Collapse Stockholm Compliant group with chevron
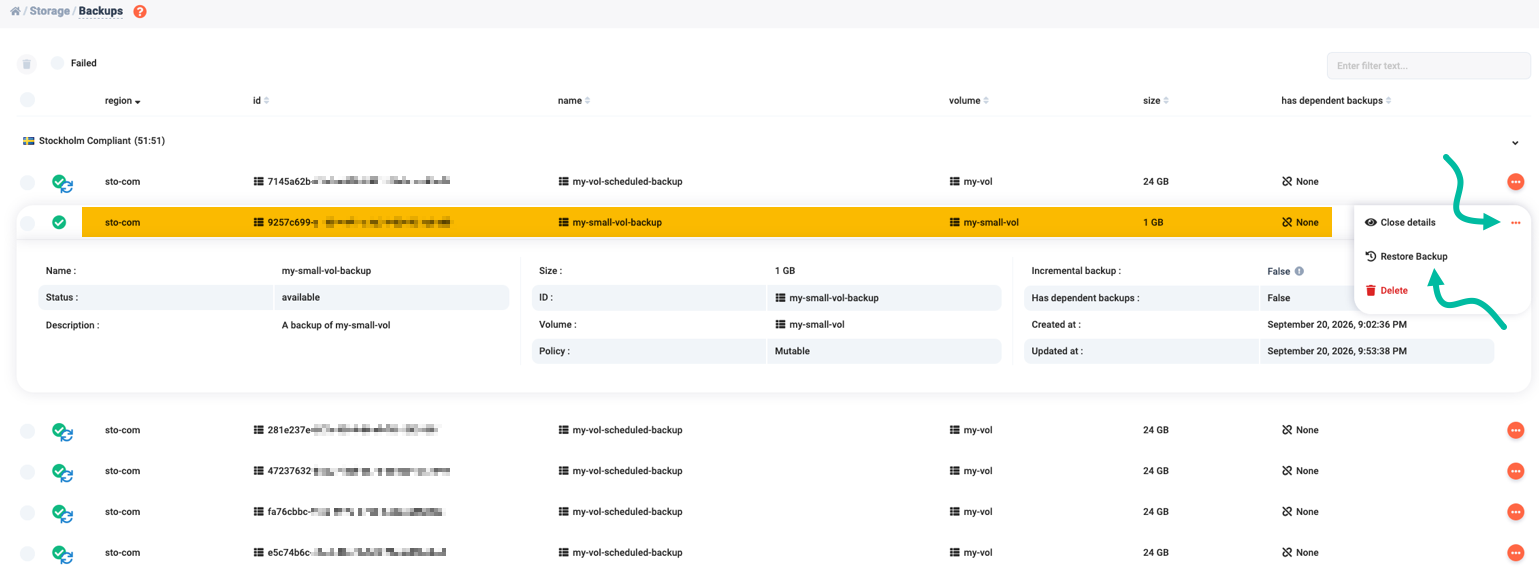Image resolution: width=1539 pixels, height=570 pixels. point(1515,143)
